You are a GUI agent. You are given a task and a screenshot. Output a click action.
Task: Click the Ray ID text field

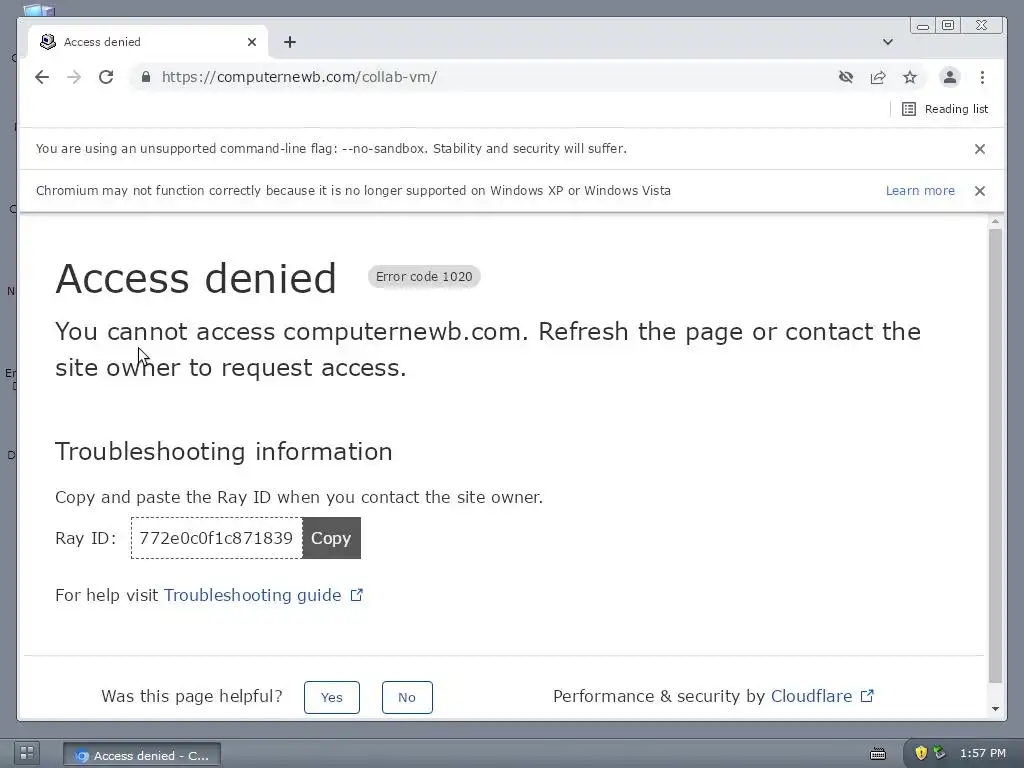[216, 538]
